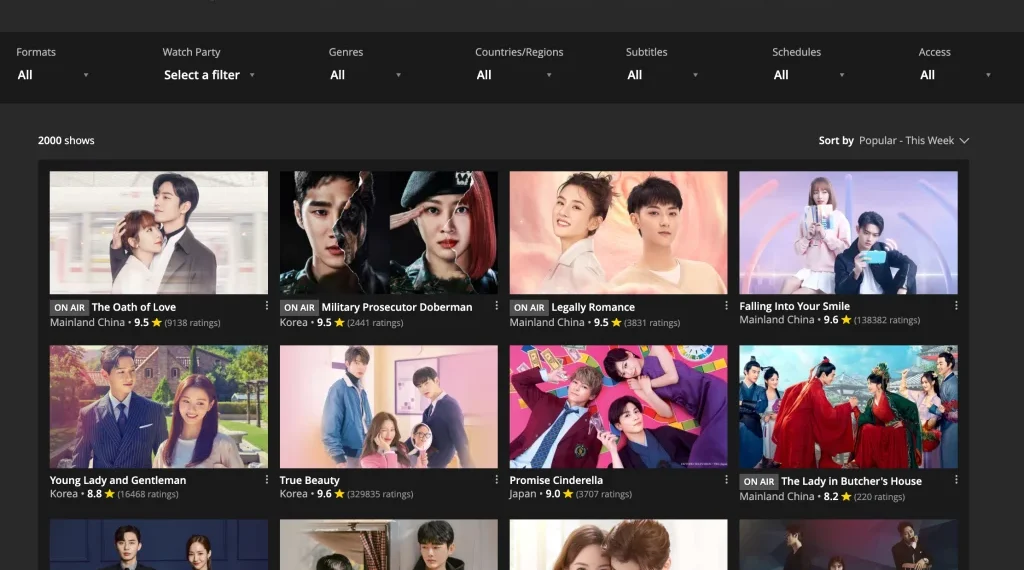Open the Countries/Regions filter dropdown

click(514, 75)
